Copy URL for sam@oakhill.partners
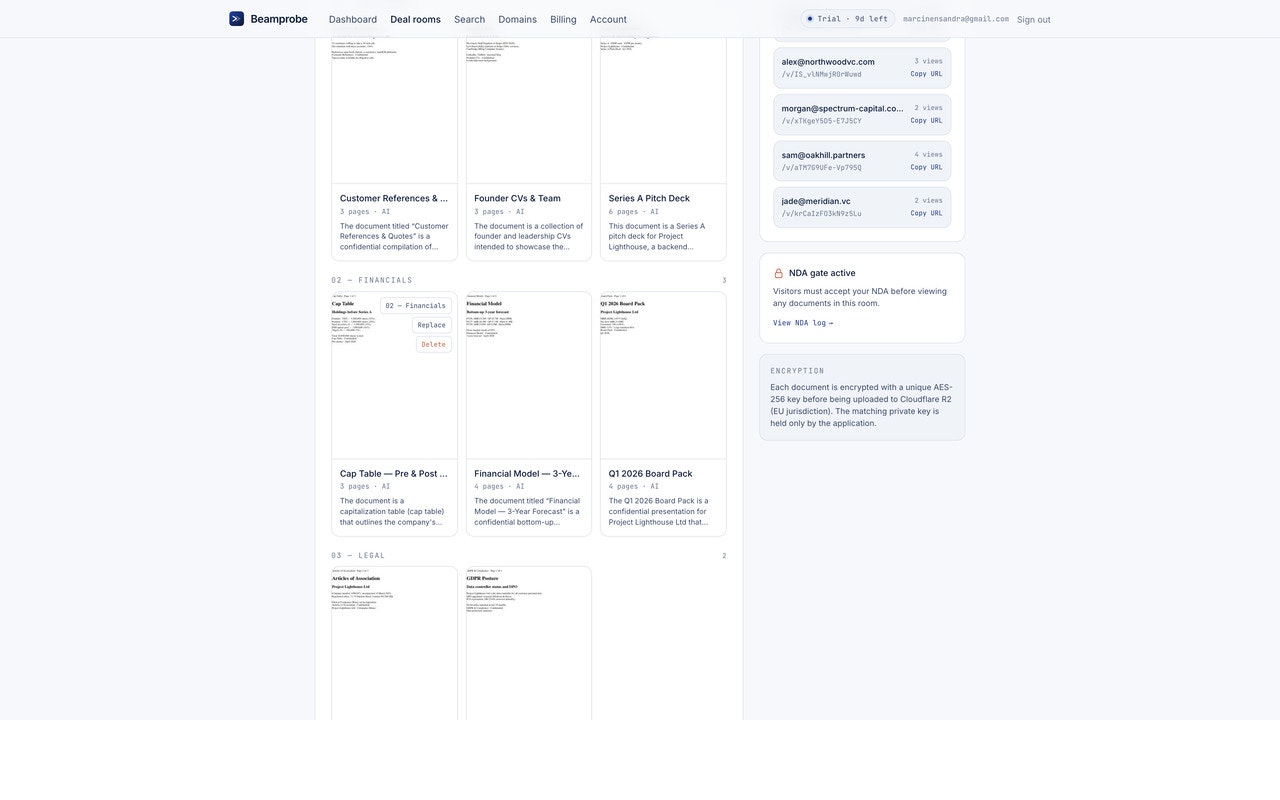Image resolution: width=1280 pixels, height=800 pixels. click(926, 167)
